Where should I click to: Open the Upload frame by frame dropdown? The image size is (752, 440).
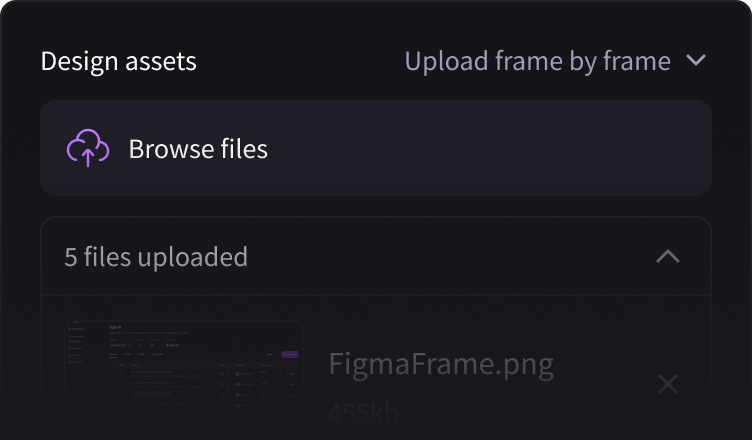tap(555, 61)
